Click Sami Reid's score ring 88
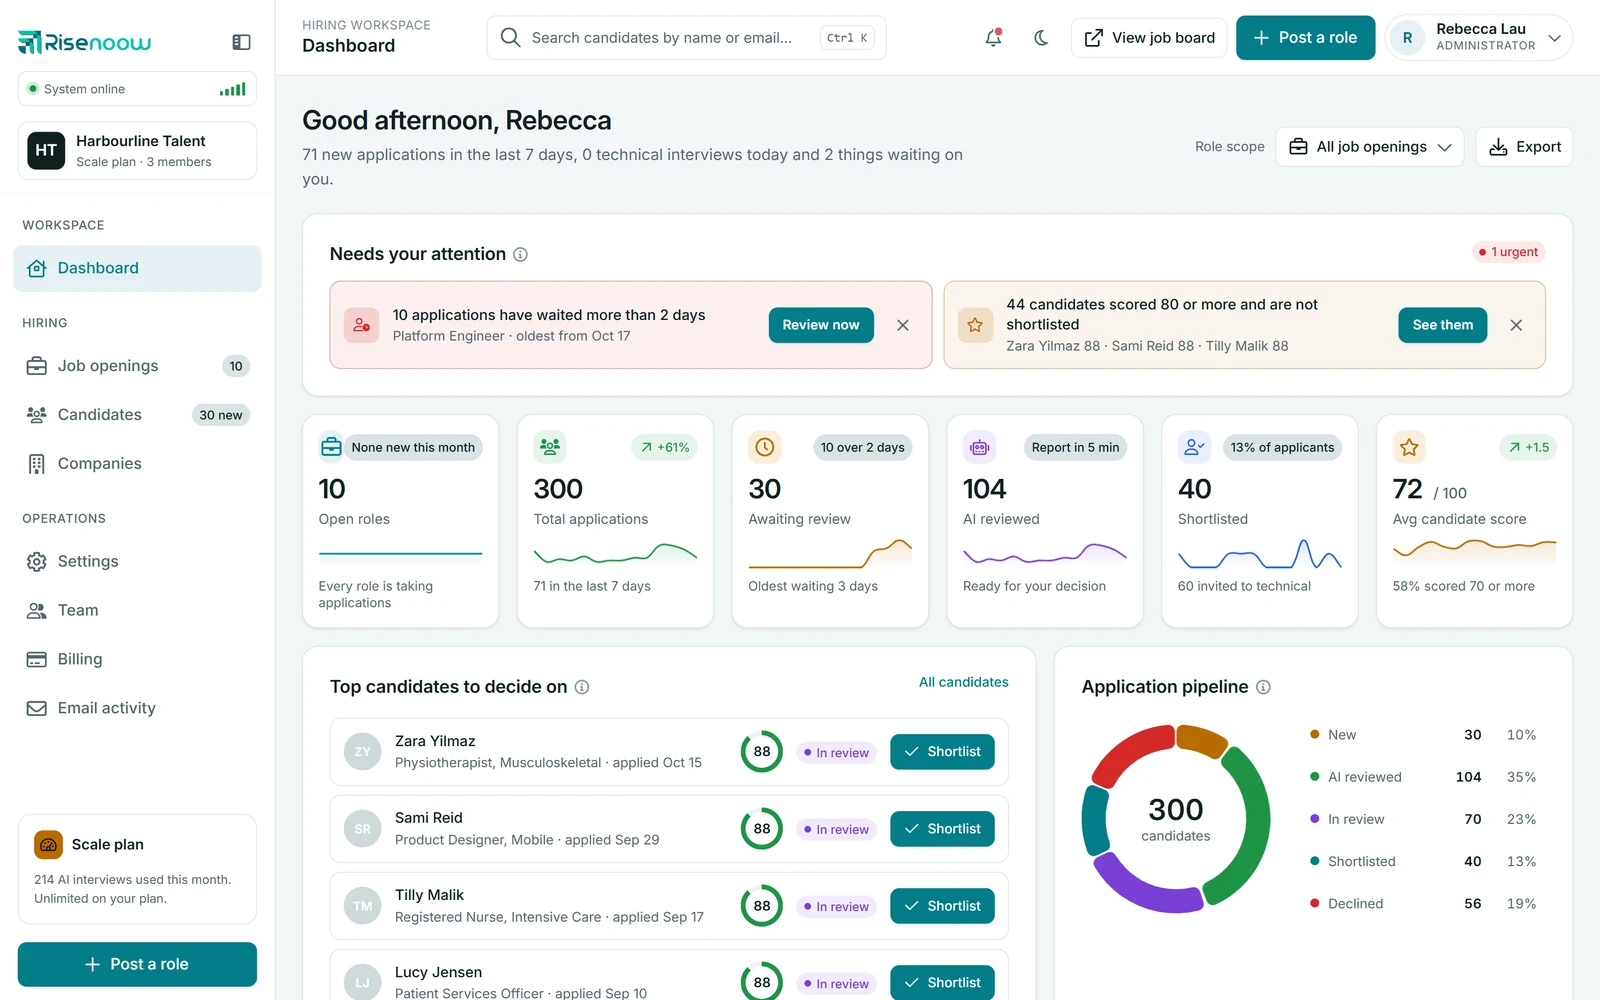 (762, 829)
